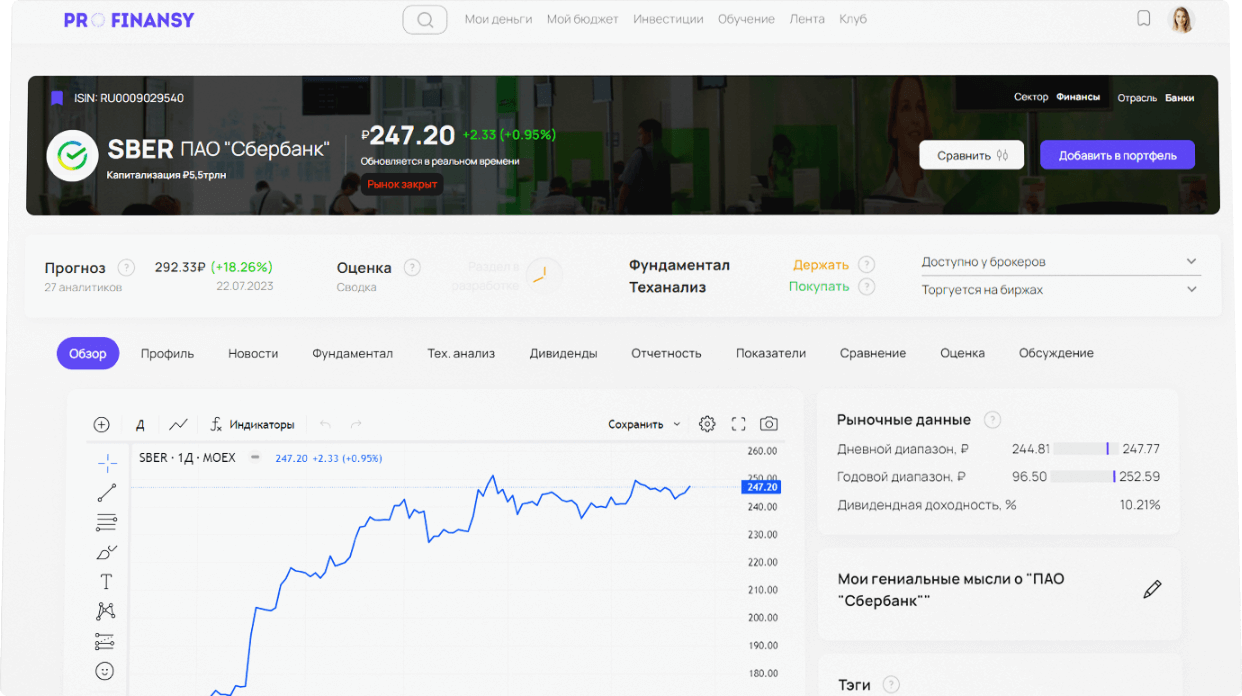Screen dimensions: 1242x696
Task: Select the brush drawing tool
Action: pos(106,552)
